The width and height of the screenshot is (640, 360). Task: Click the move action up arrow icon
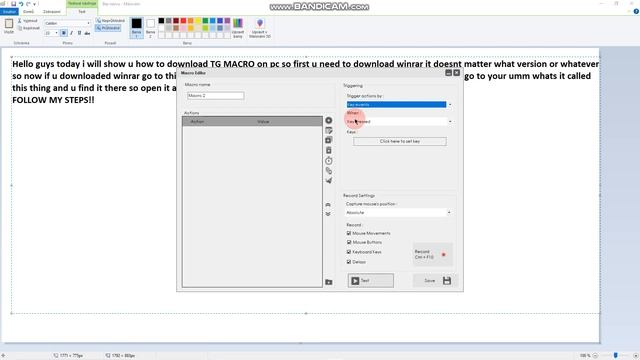pos(328,204)
